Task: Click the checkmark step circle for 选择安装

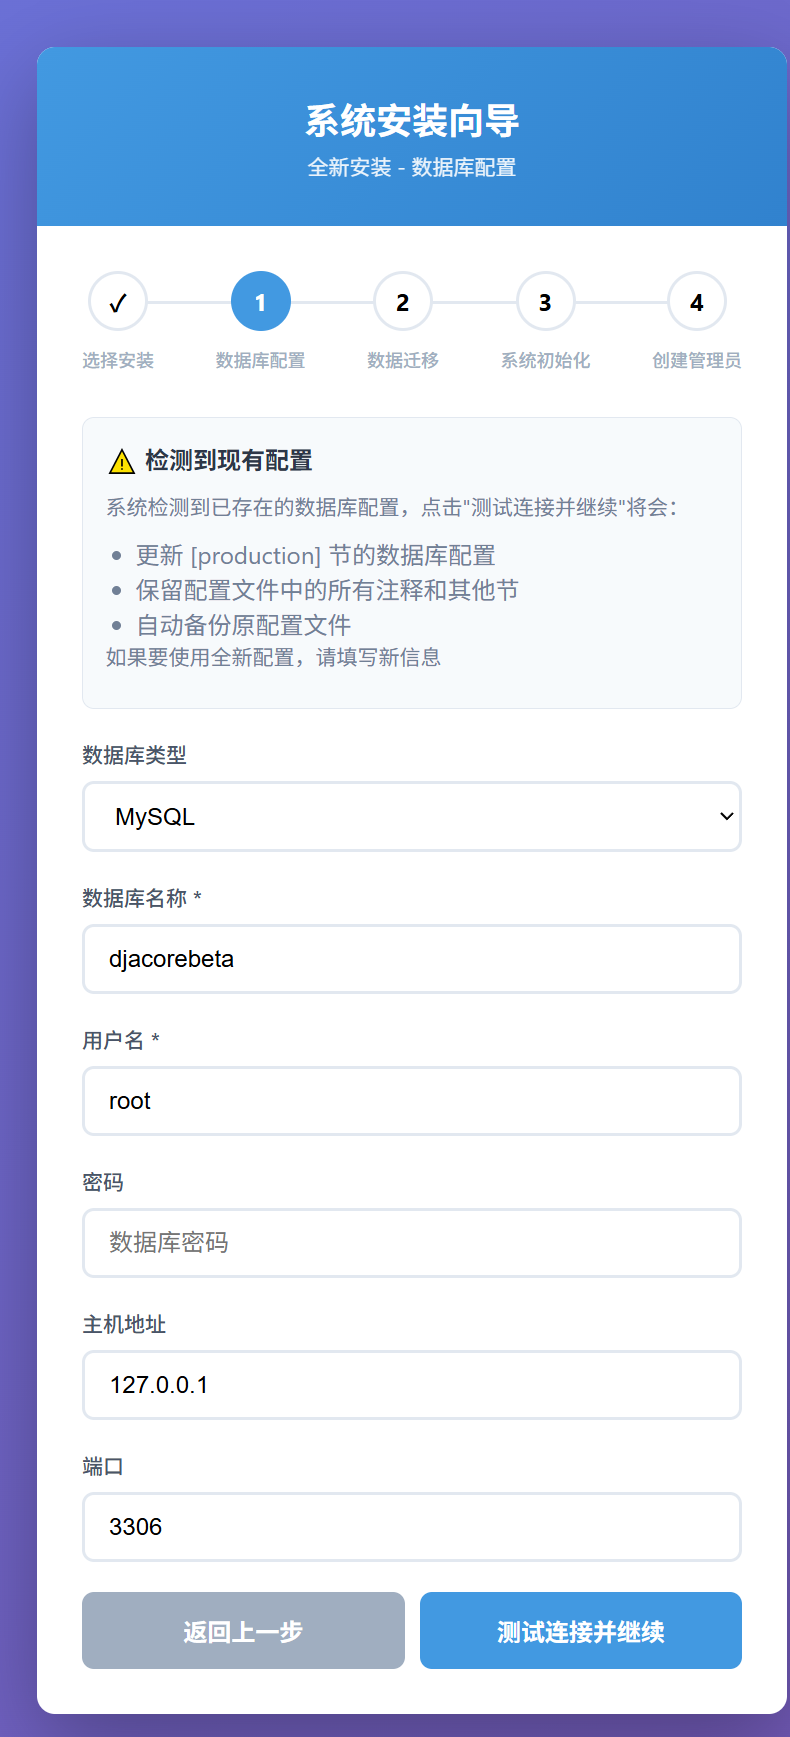Action: click(x=118, y=302)
